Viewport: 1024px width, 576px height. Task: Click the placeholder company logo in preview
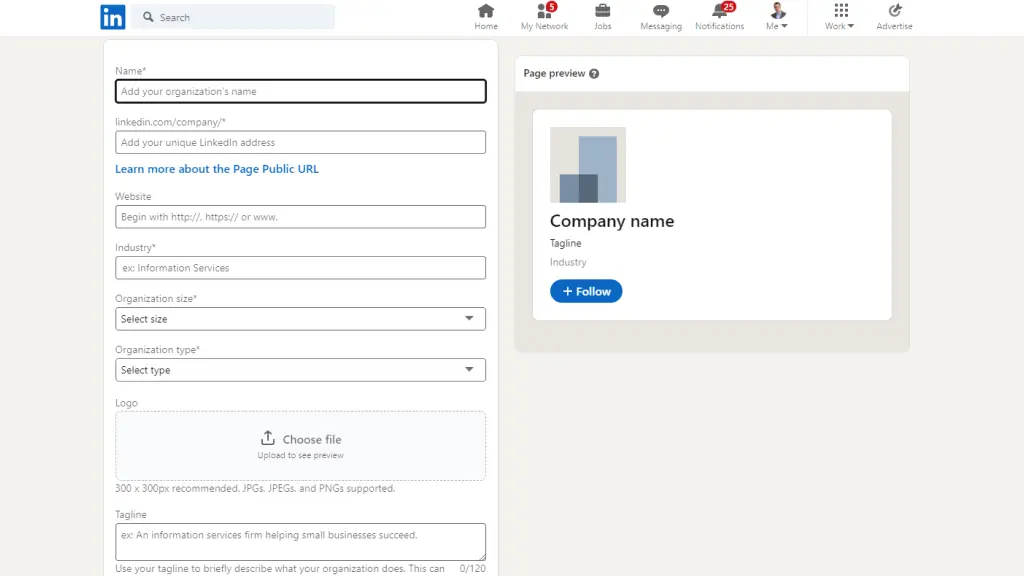coord(588,165)
